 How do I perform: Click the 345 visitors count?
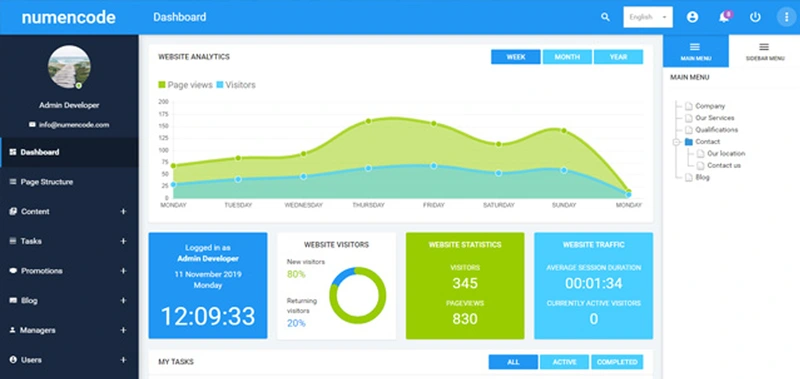465,284
